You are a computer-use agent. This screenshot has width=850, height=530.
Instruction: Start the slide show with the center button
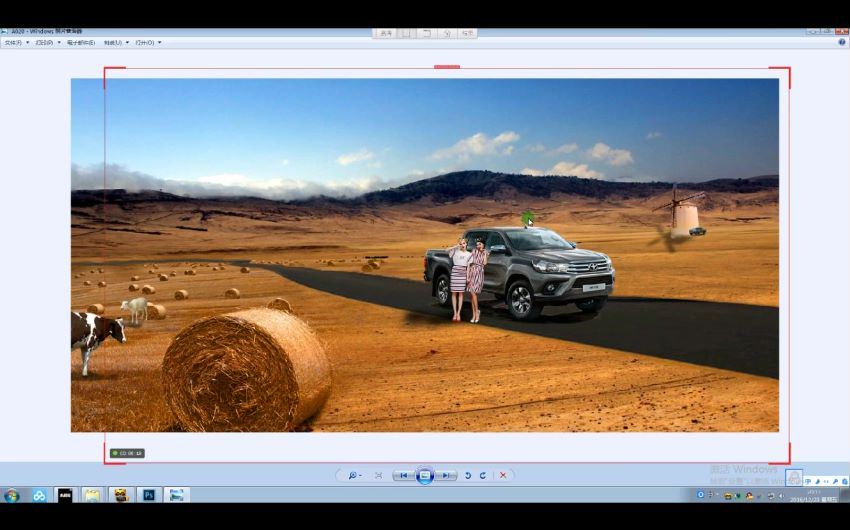point(425,475)
